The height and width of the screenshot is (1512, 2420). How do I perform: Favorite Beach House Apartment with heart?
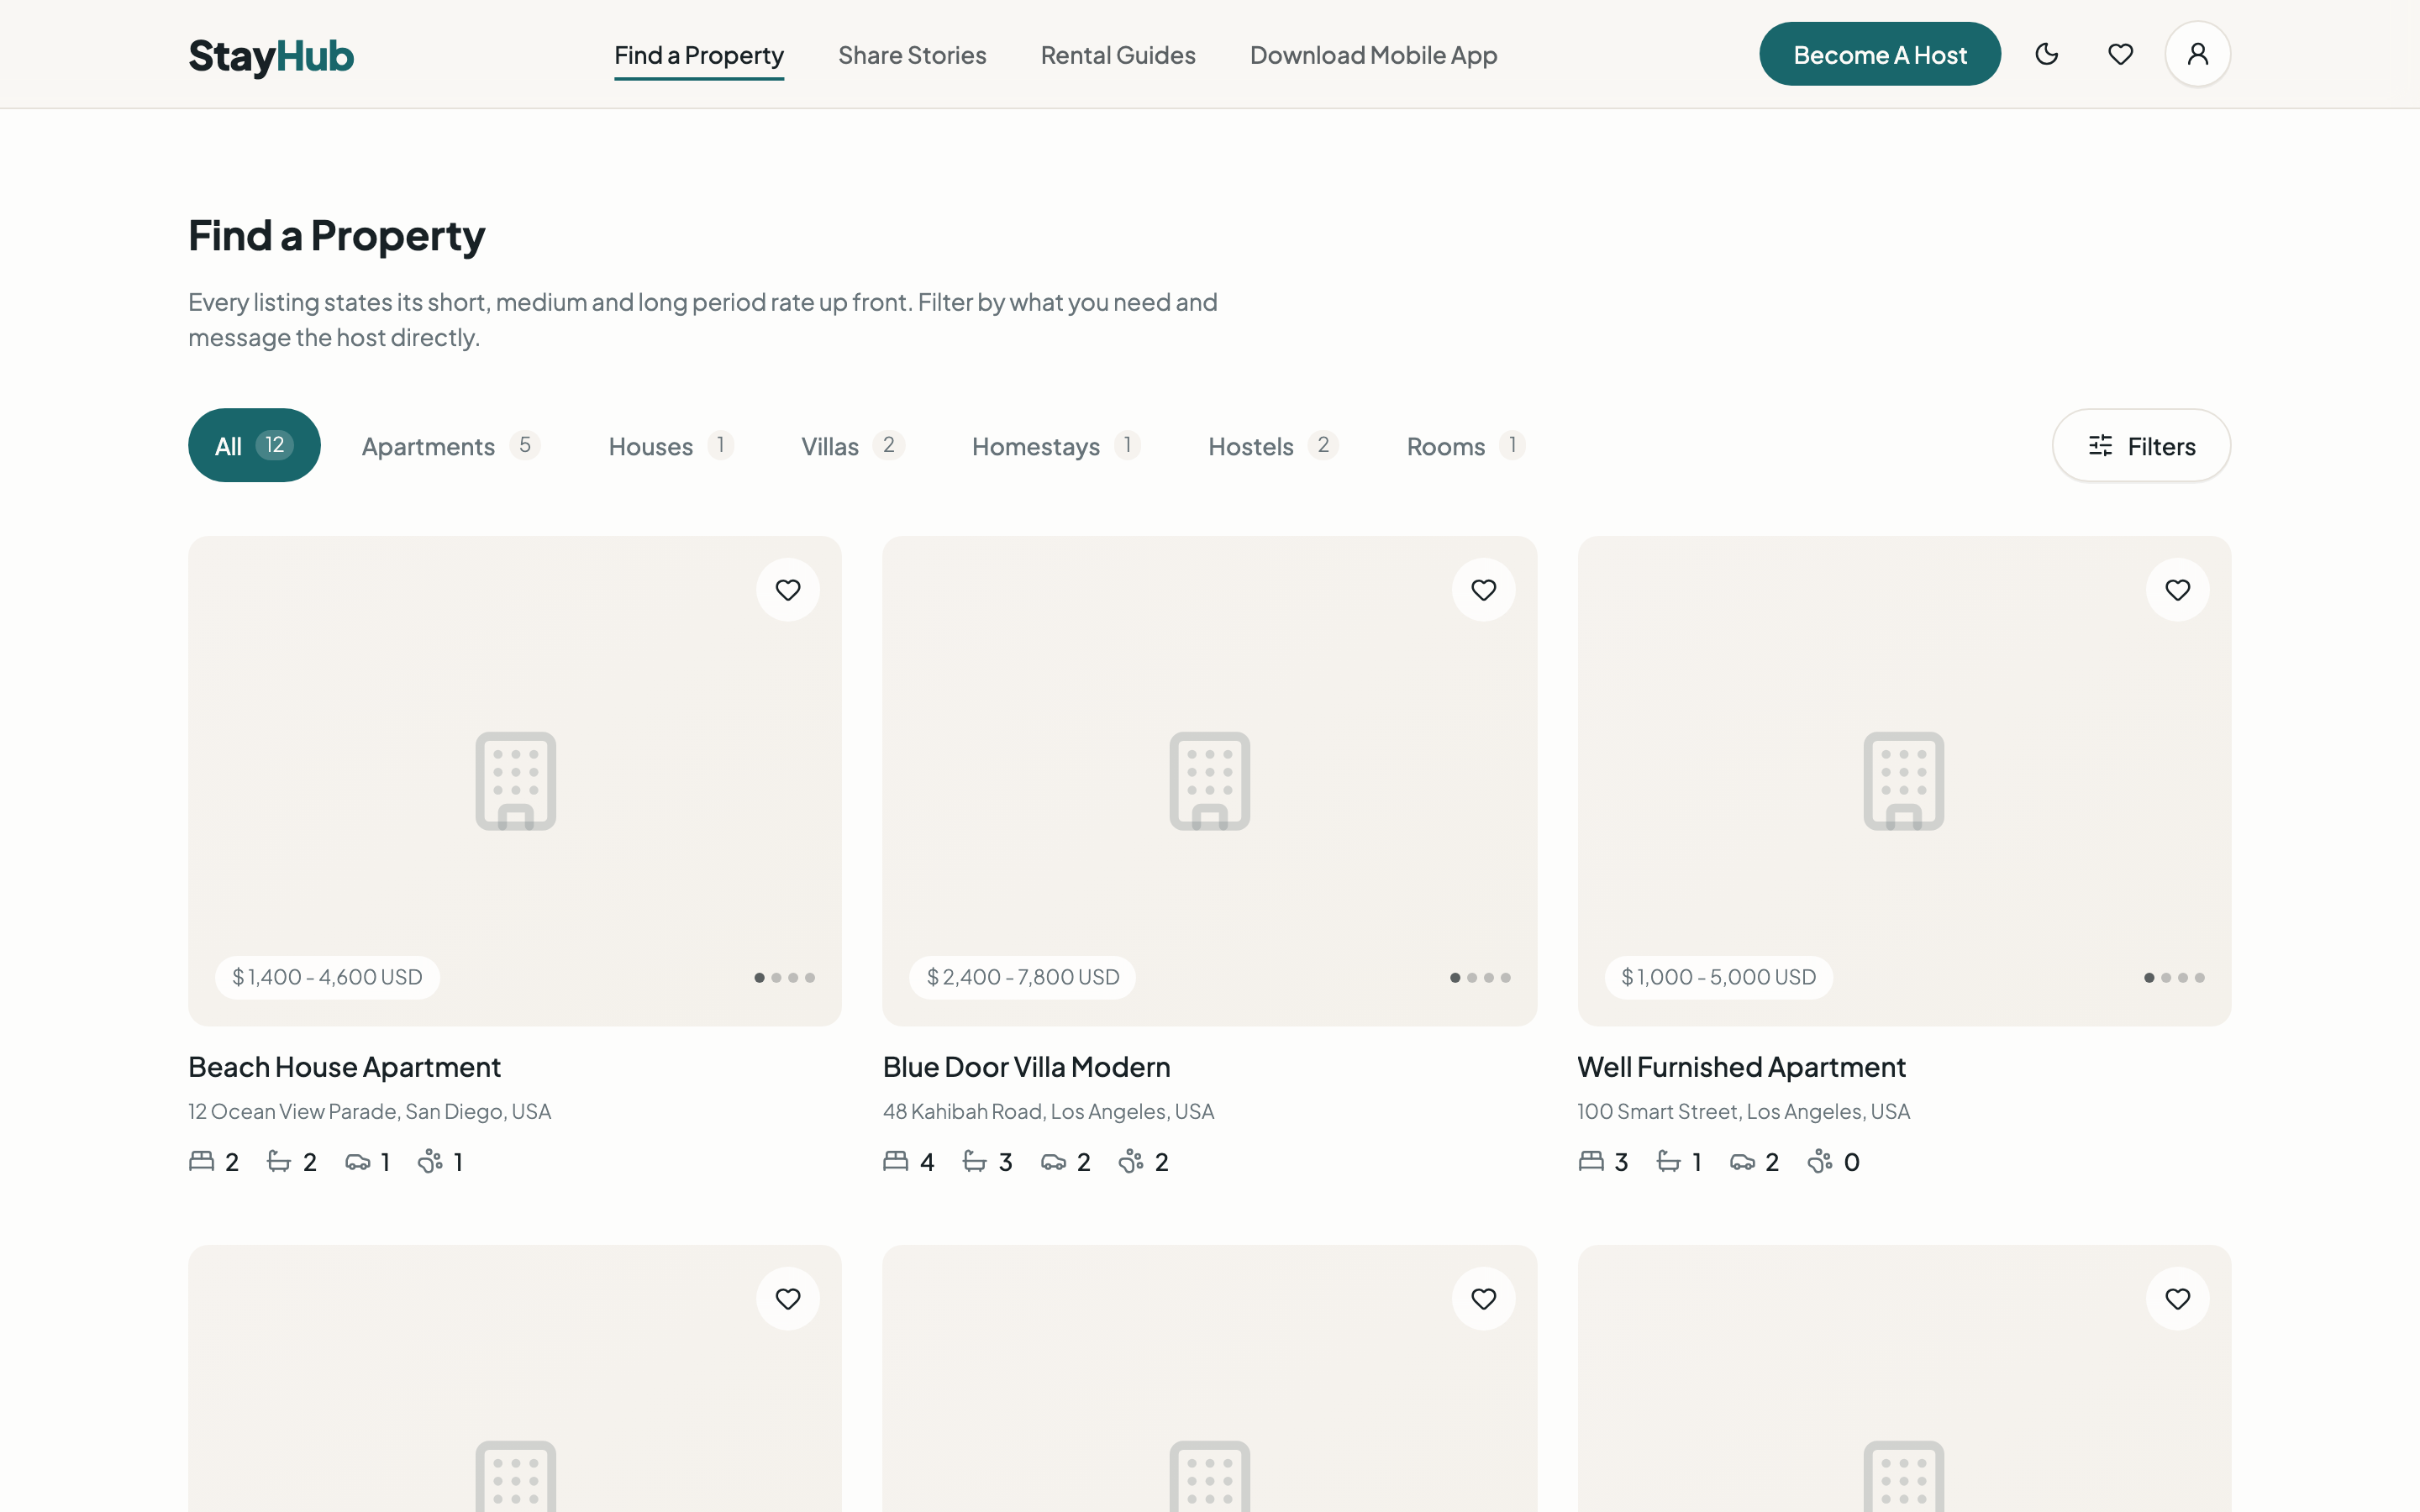point(788,590)
